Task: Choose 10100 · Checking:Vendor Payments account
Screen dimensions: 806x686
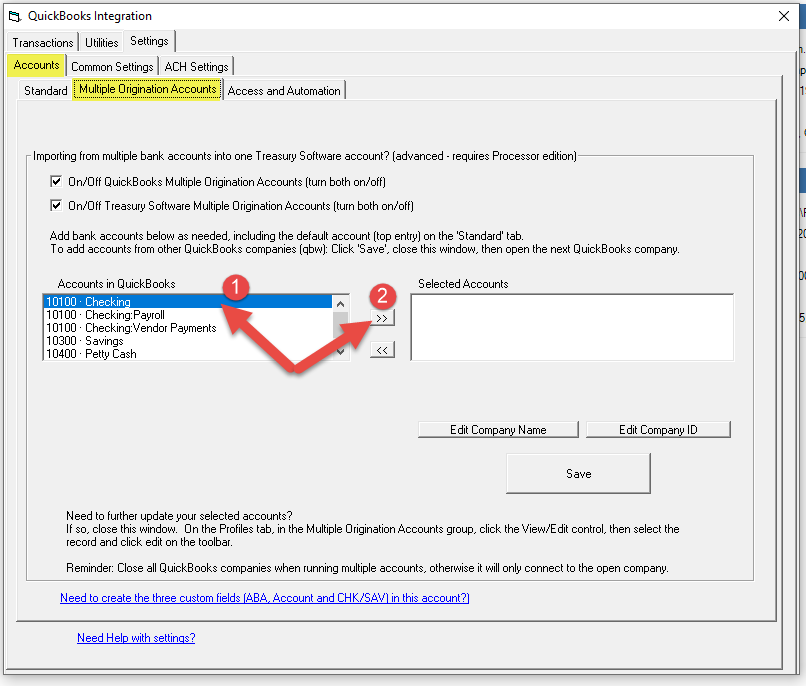Action: tap(188, 328)
